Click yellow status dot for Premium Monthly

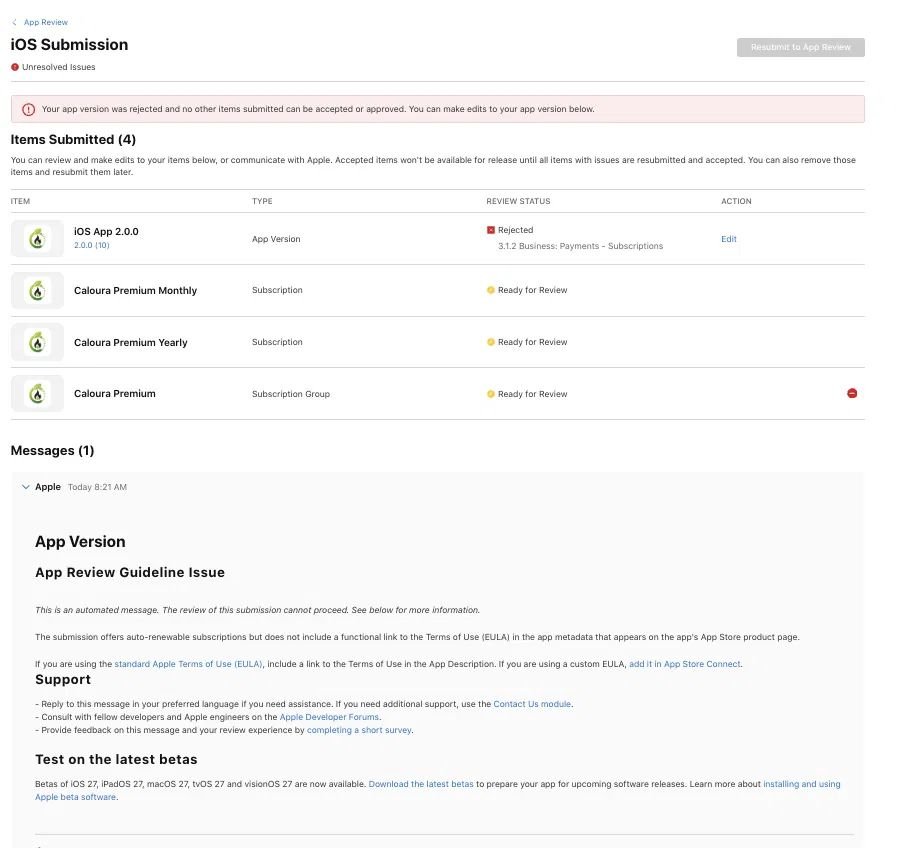tap(491, 290)
